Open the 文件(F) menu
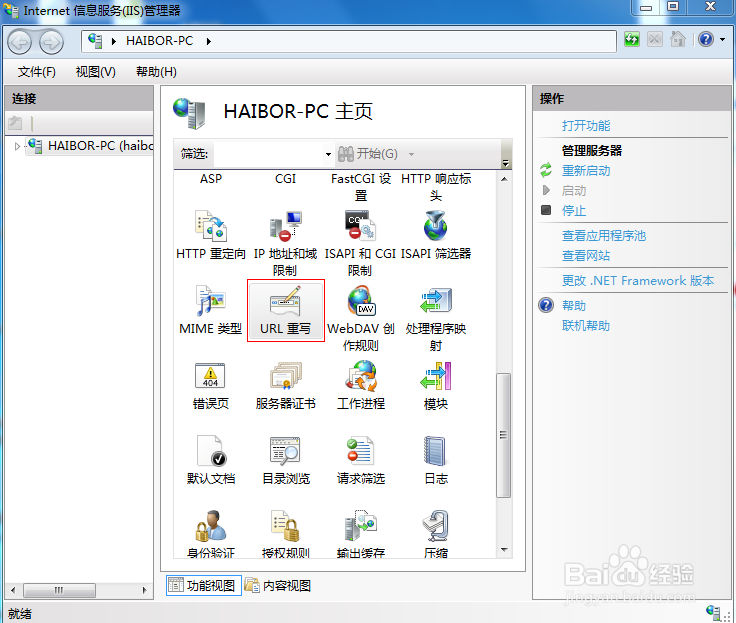Screen dimensions: 736x623 pos(37,72)
